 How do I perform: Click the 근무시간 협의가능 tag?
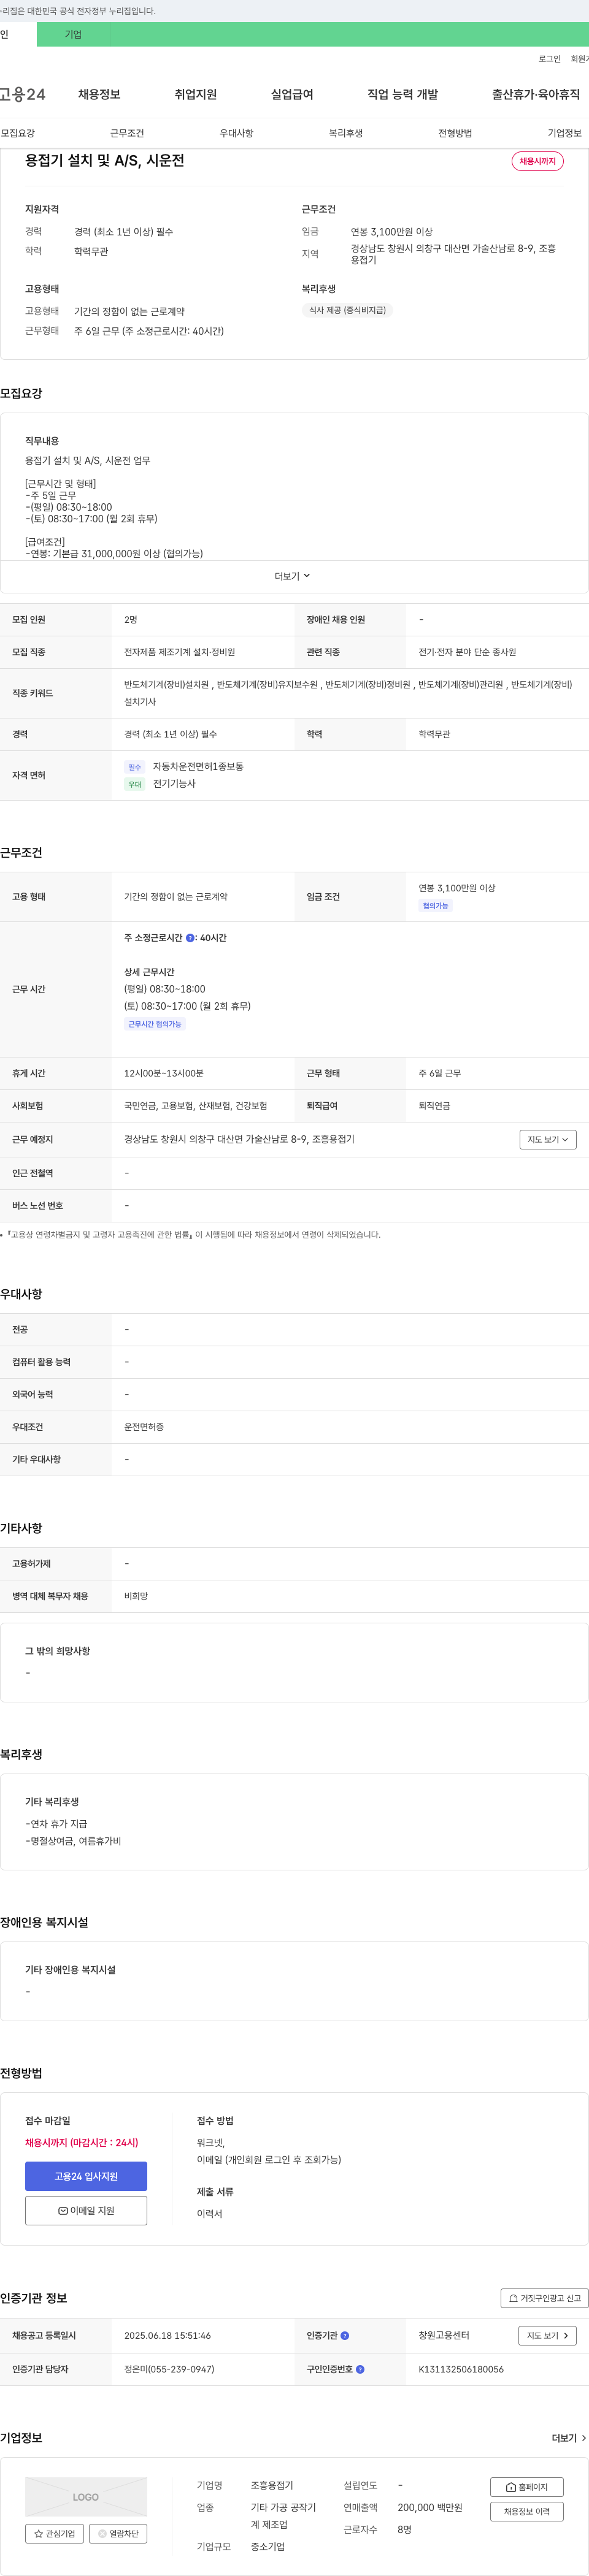click(155, 1024)
